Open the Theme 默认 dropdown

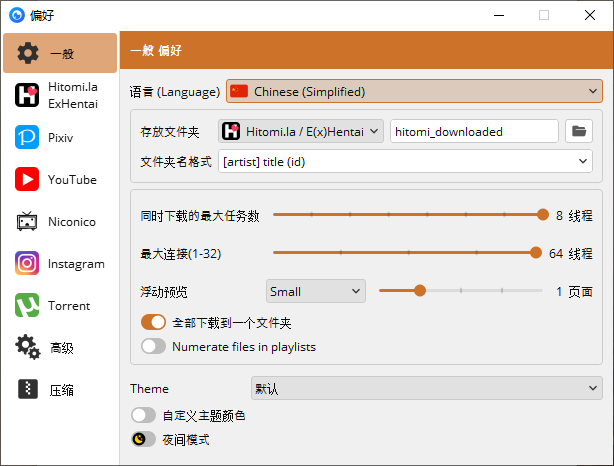point(426,388)
